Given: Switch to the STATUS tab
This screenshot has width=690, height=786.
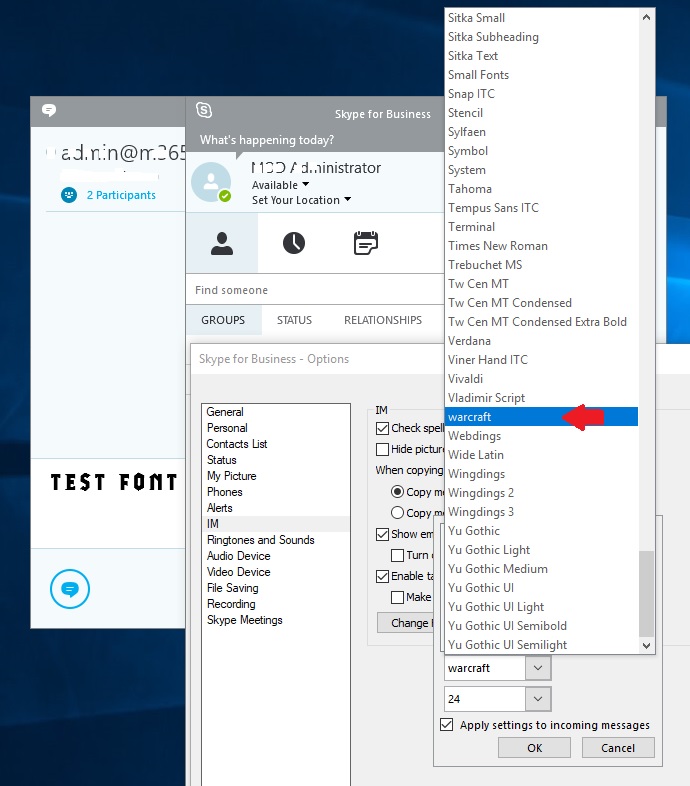Looking at the screenshot, I should coord(294,320).
